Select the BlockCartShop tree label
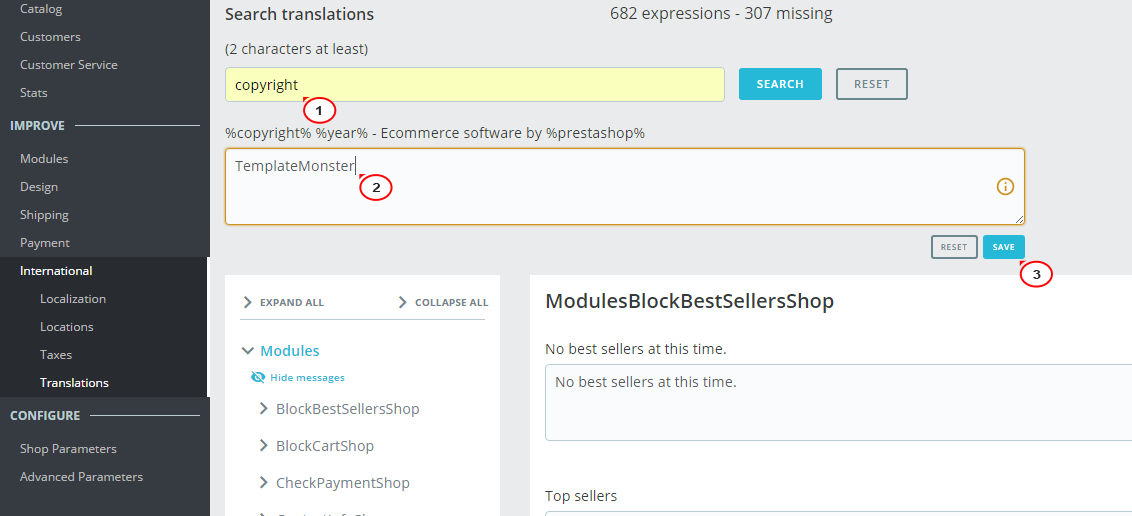Screen dimensions: 1132x516 click(x=325, y=446)
